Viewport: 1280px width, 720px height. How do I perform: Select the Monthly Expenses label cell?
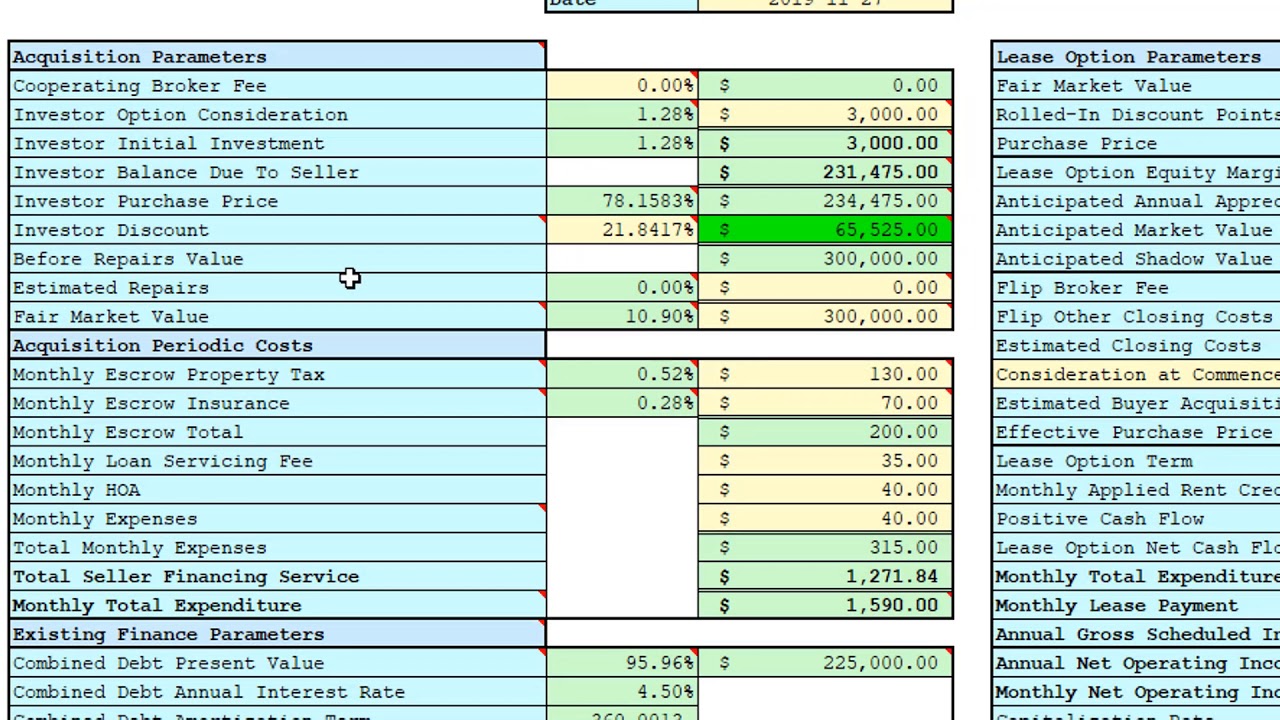tap(277, 519)
